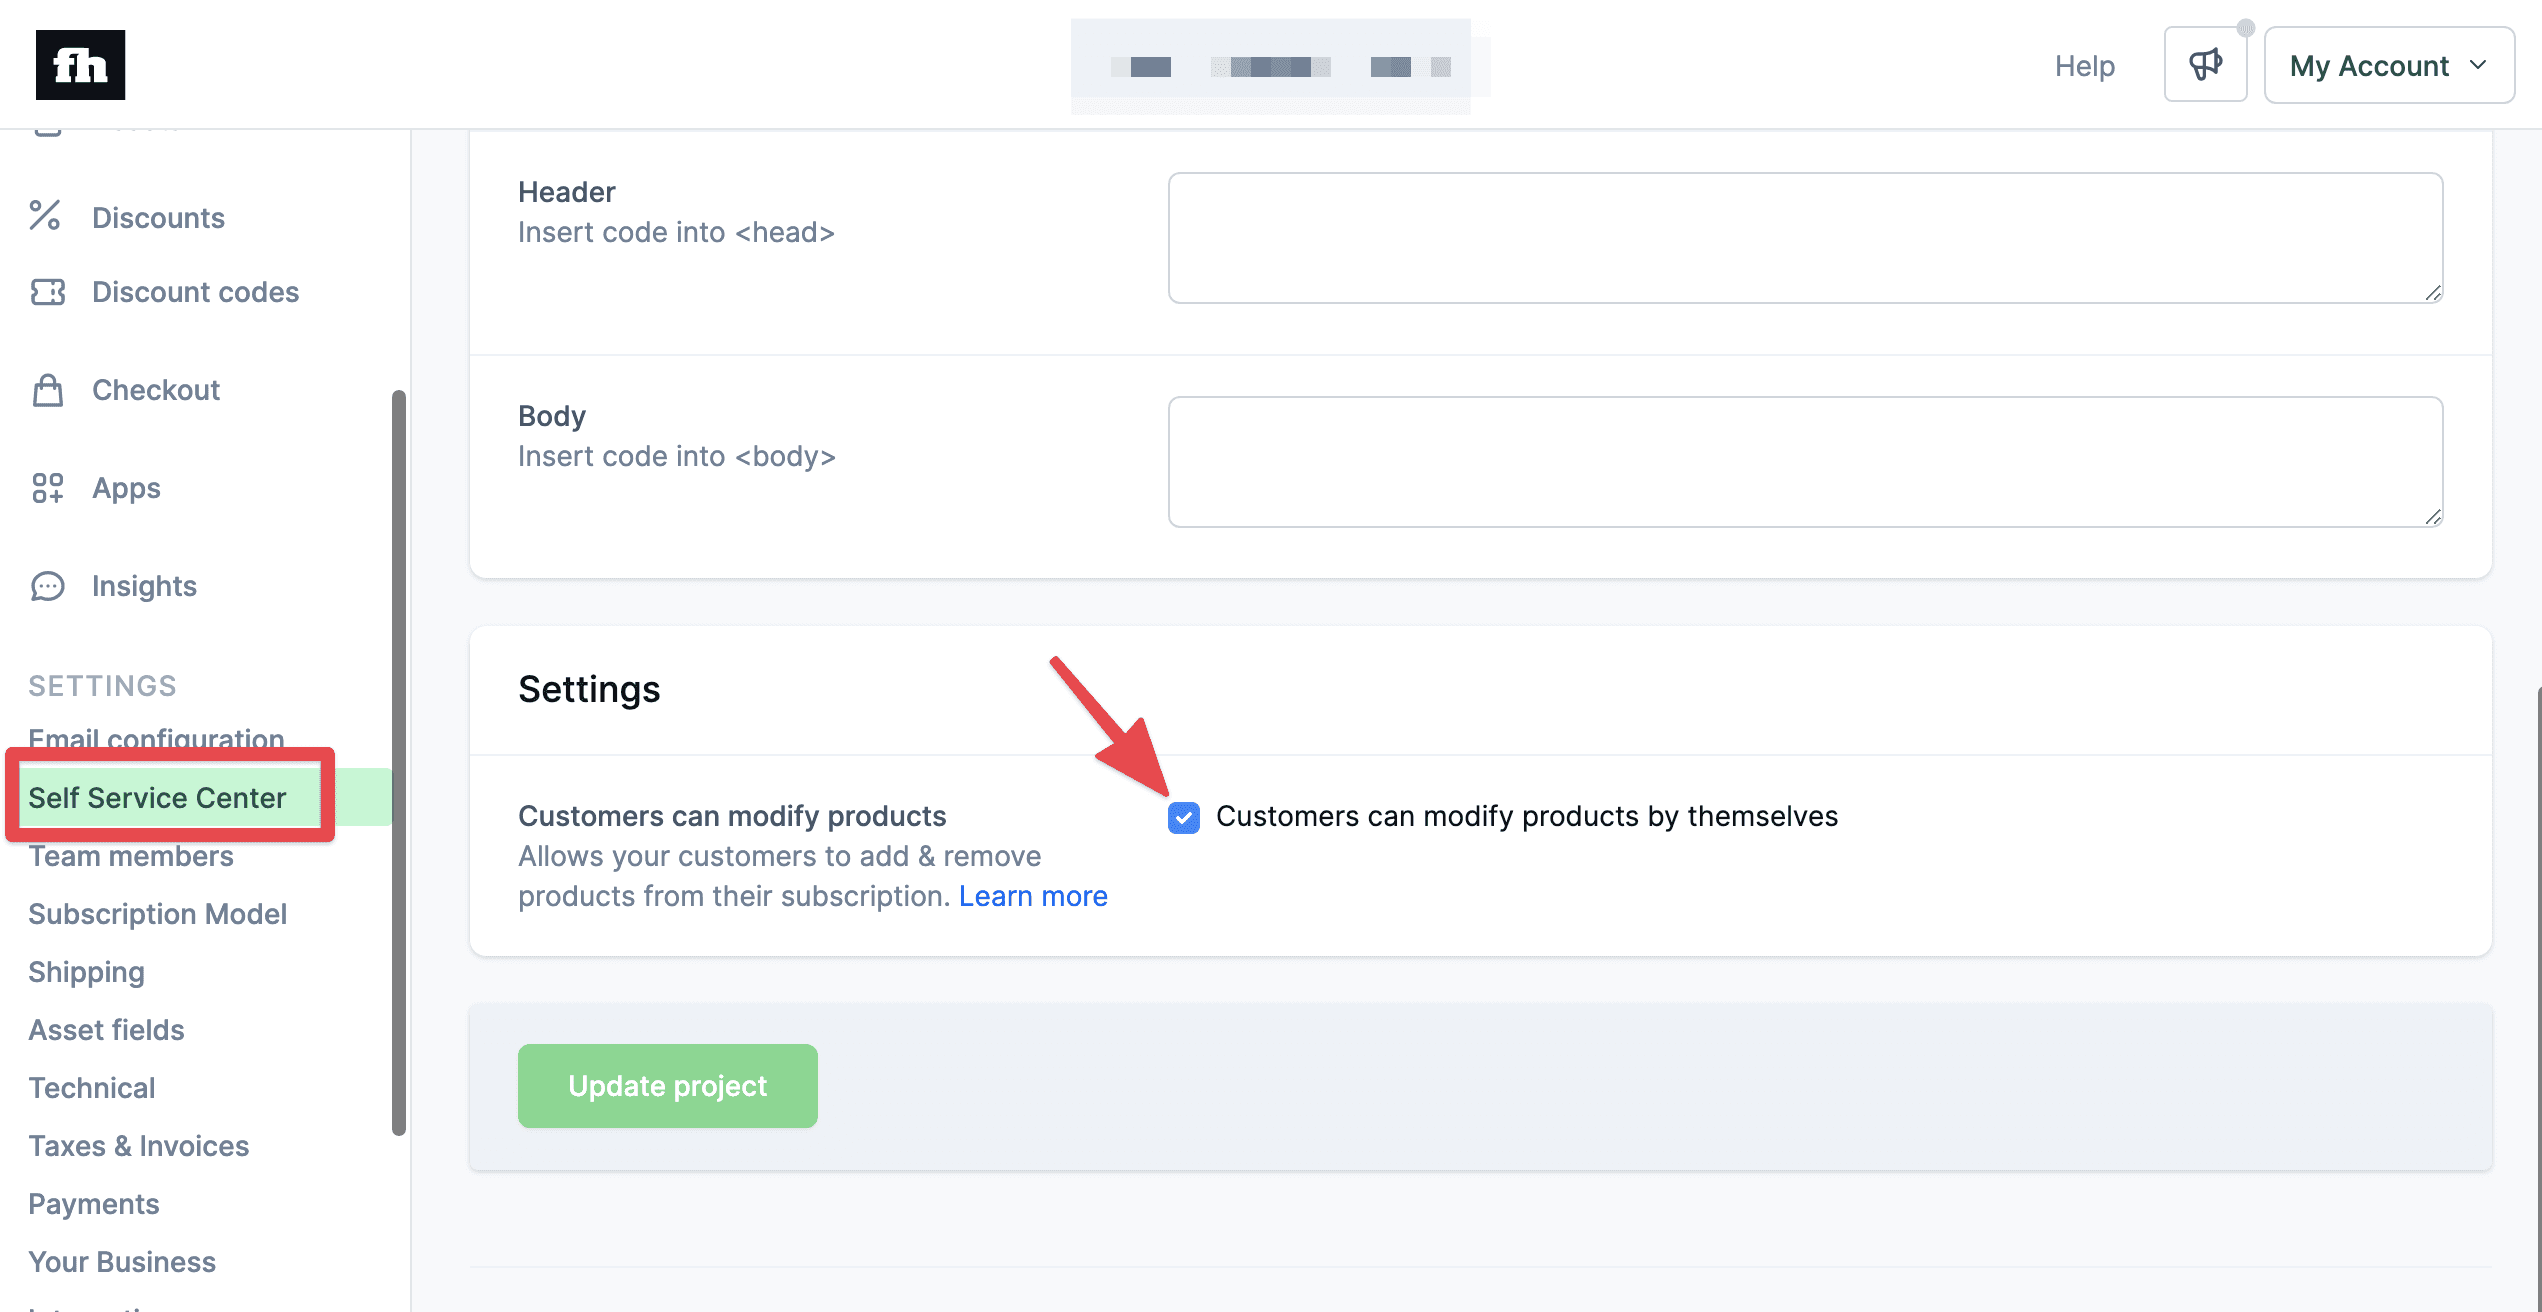Click the chevron beside My Account
This screenshot has width=2542, height=1312.
[2478, 65]
